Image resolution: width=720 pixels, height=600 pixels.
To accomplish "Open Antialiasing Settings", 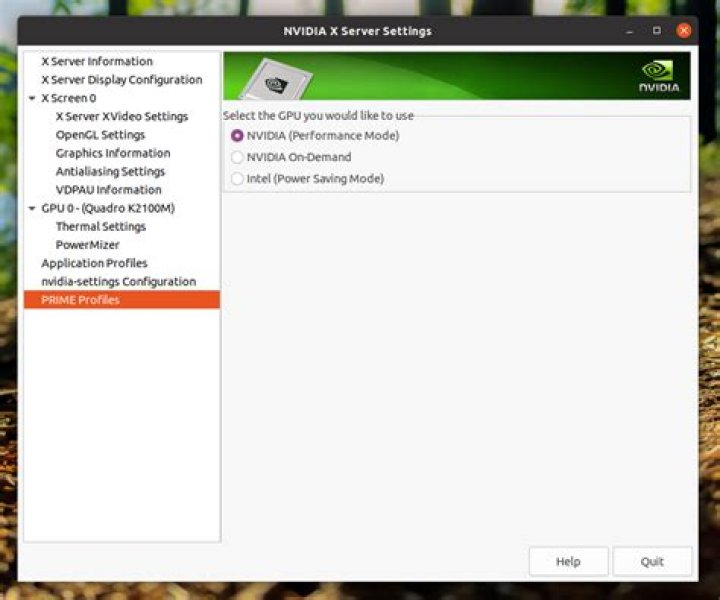I will [x=110, y=172].
